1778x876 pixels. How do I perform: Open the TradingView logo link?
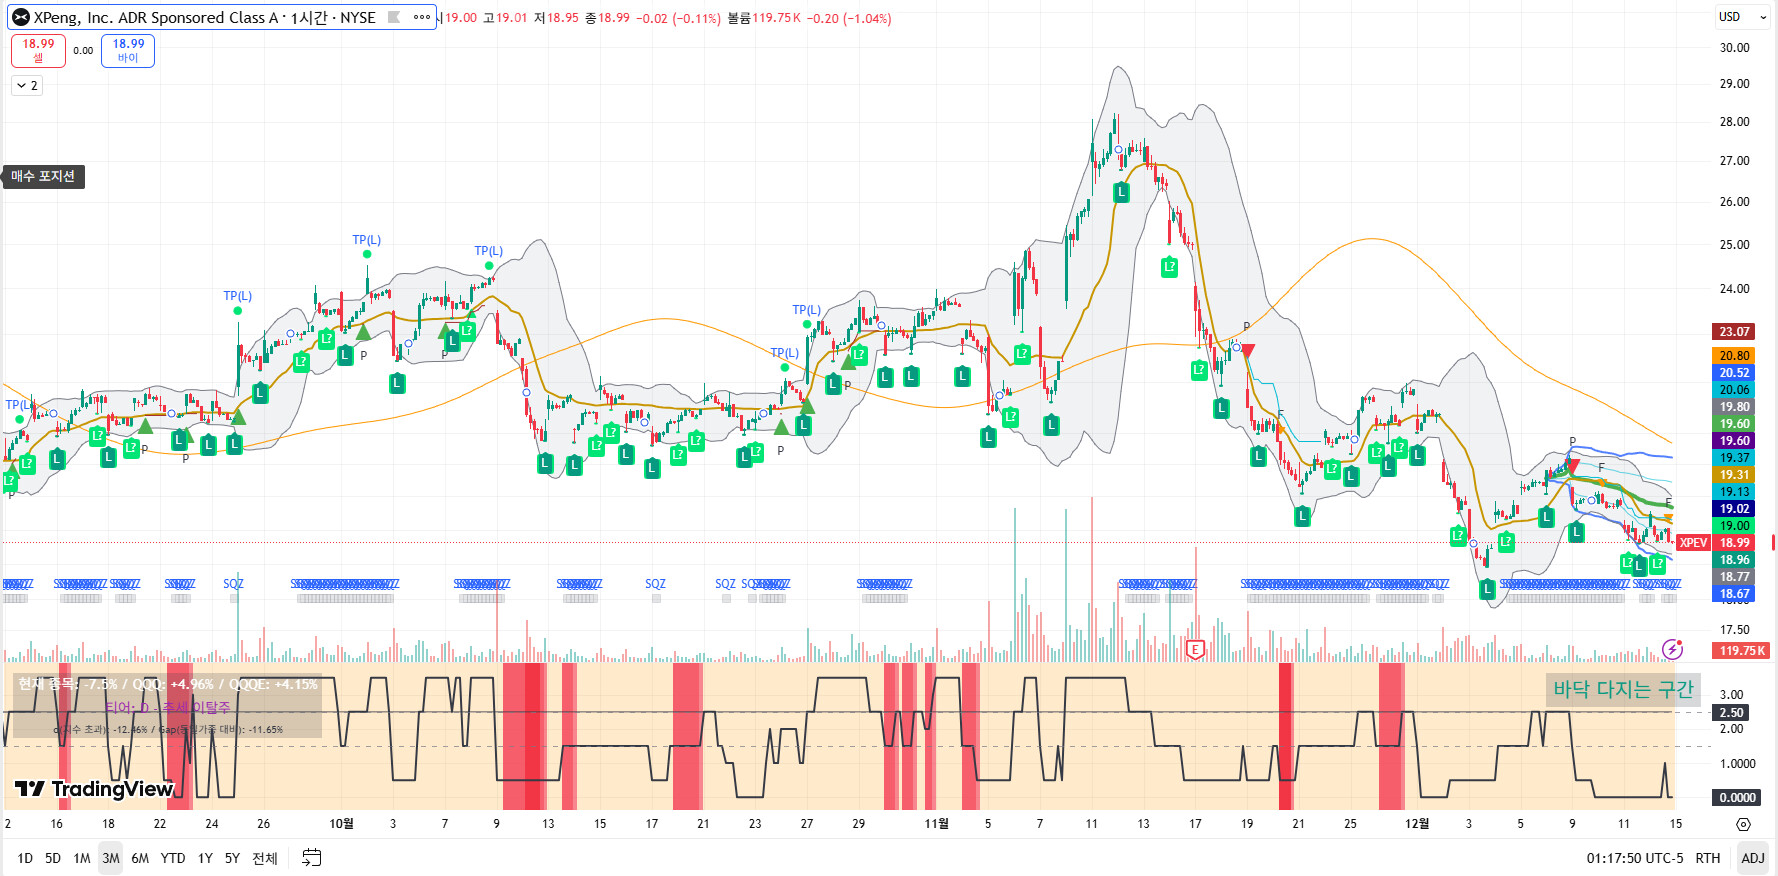pos(94,789)
